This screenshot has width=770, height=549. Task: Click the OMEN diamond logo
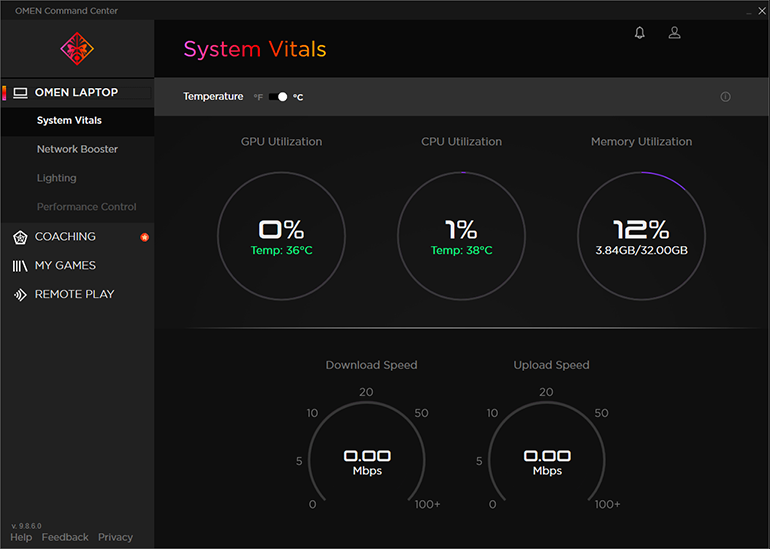77,49
